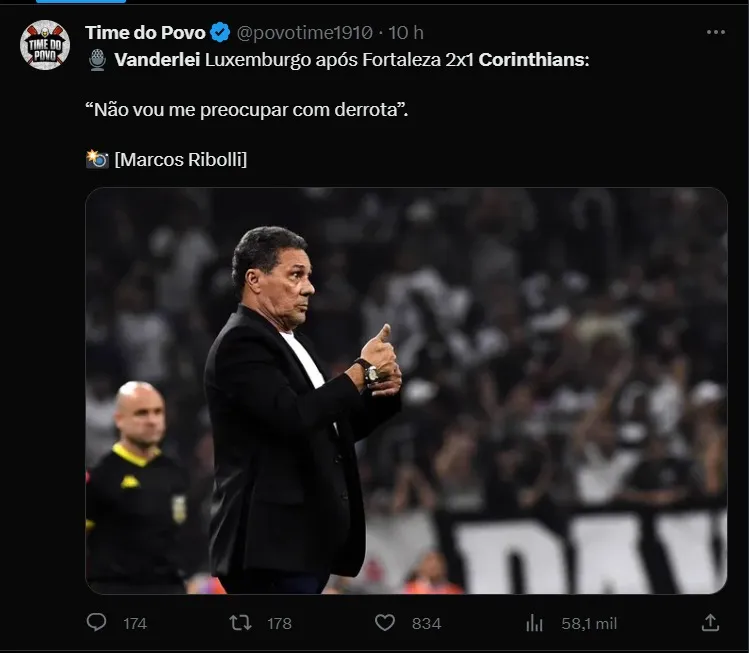Open the "Time do Povo" account name link
The image size is (749, 653).
coord(145,33)
